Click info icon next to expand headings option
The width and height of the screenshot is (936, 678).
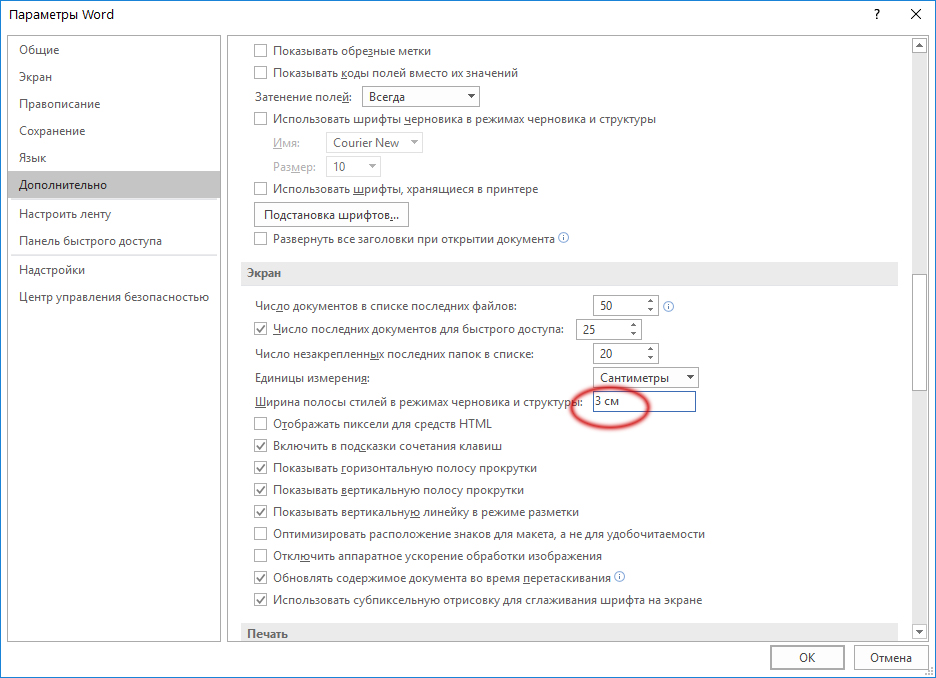[564, 238]
